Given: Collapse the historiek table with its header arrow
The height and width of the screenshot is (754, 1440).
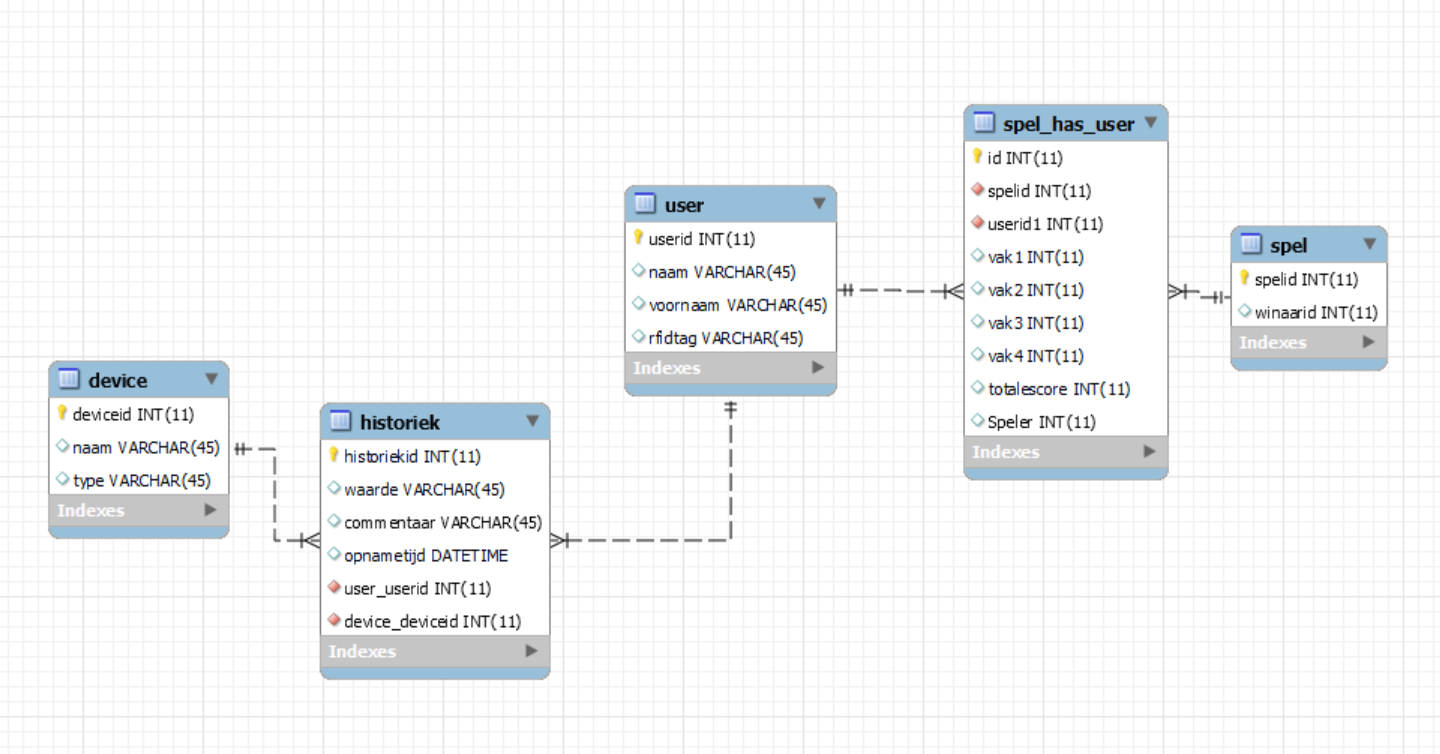Looking at the screenshot, I should pos(532,421).
